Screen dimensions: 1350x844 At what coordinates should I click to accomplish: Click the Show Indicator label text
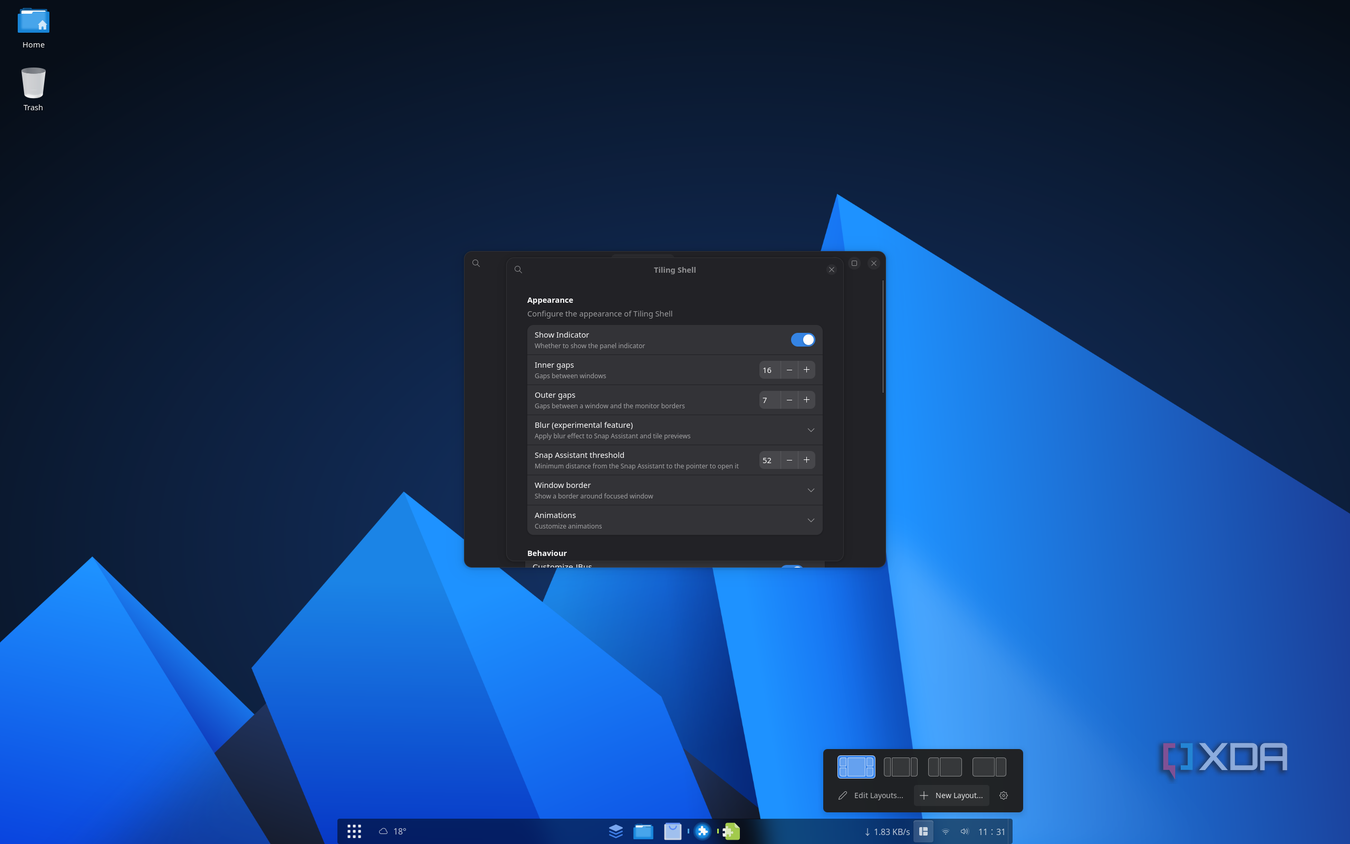pyautogui.click(x=561, y=335)
